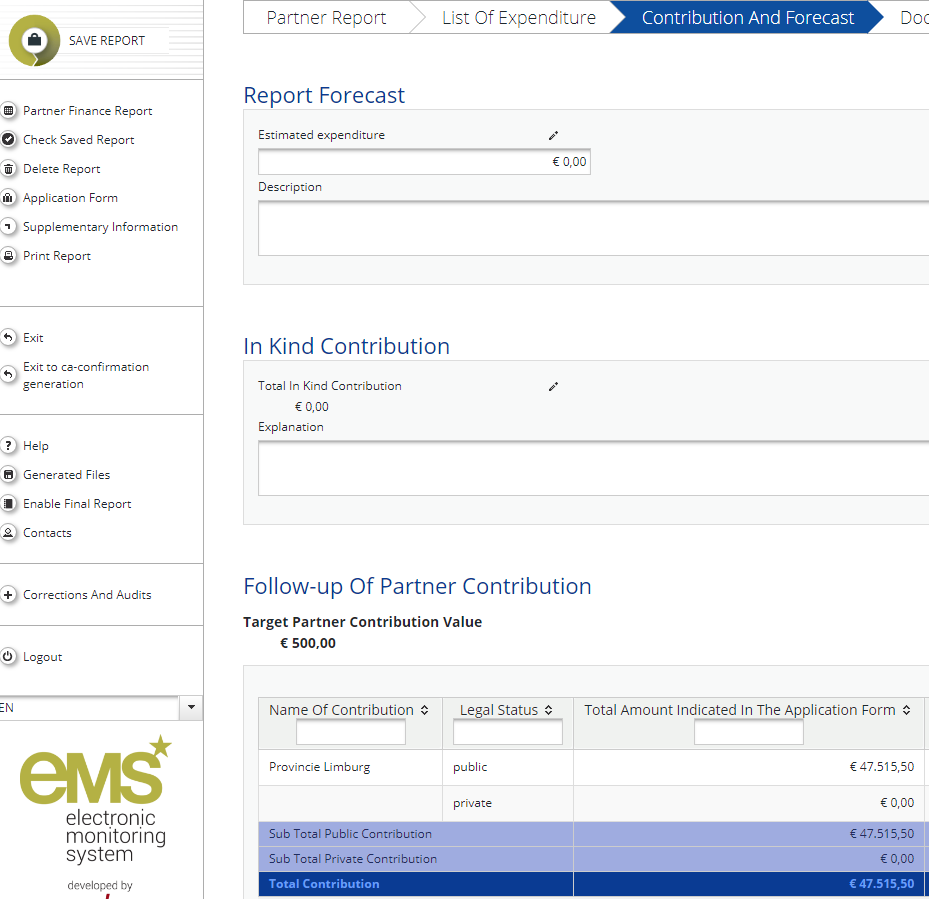Sort table by Legal Status column
929x899 pixels.
click(548, 710)
